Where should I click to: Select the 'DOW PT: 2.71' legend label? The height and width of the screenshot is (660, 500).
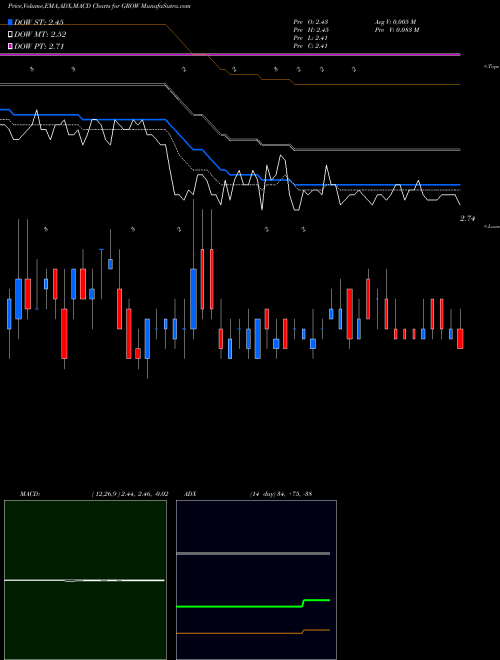pos(39,47)
